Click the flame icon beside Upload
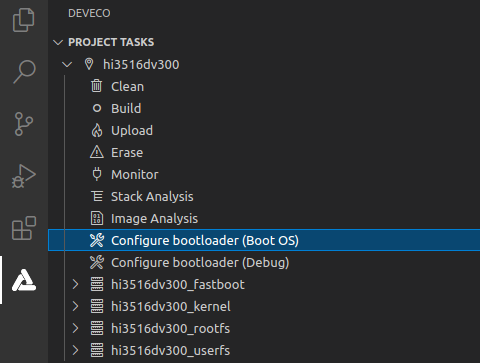Image resolution: width=480 pixels, height=363 pixels. [x=97, y=130]
